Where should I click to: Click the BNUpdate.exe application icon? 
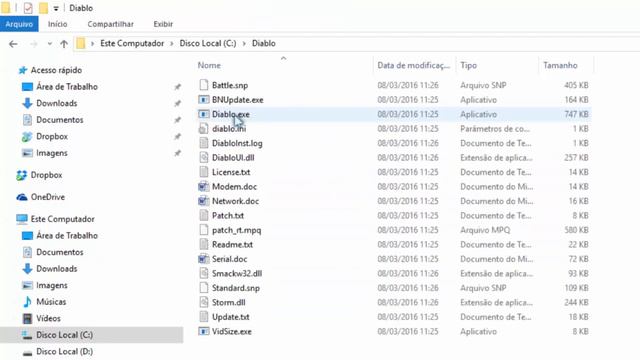203,100
